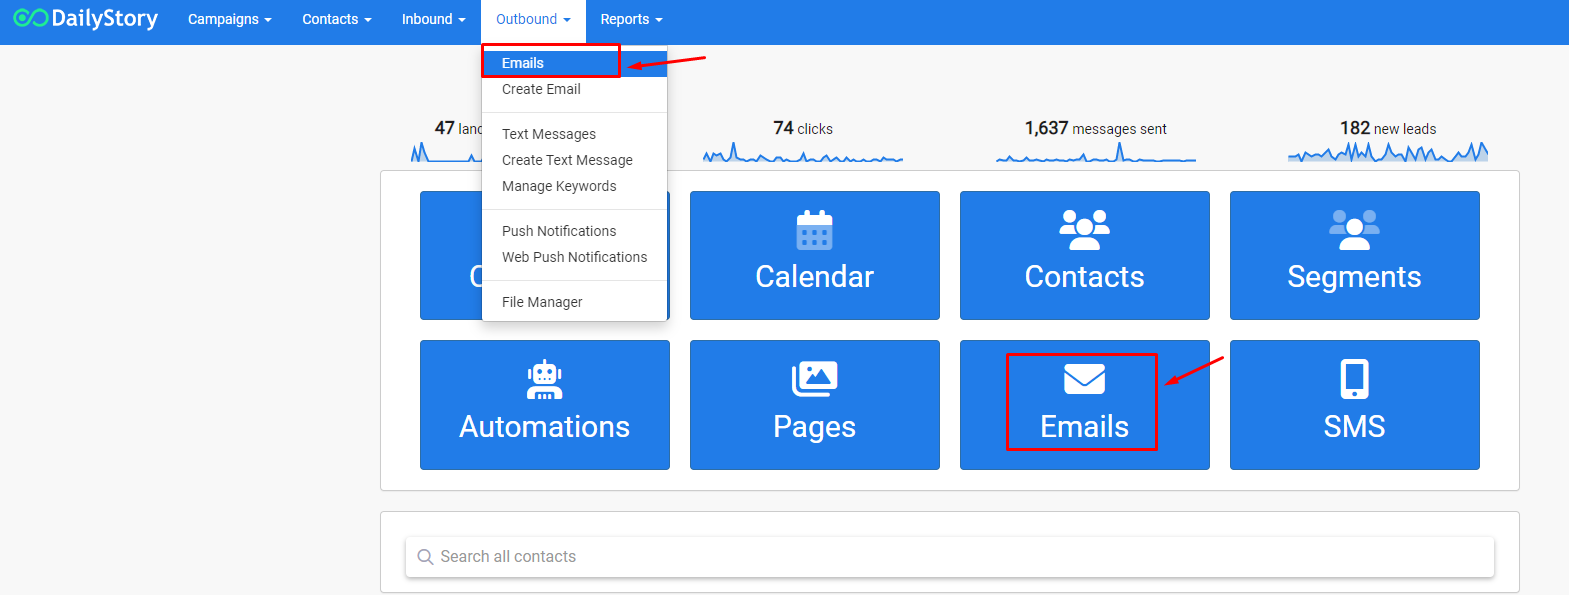Screen dimensions: 1569x595
Task: Open the Contacts tile people icon
Action: [1084, 230]
